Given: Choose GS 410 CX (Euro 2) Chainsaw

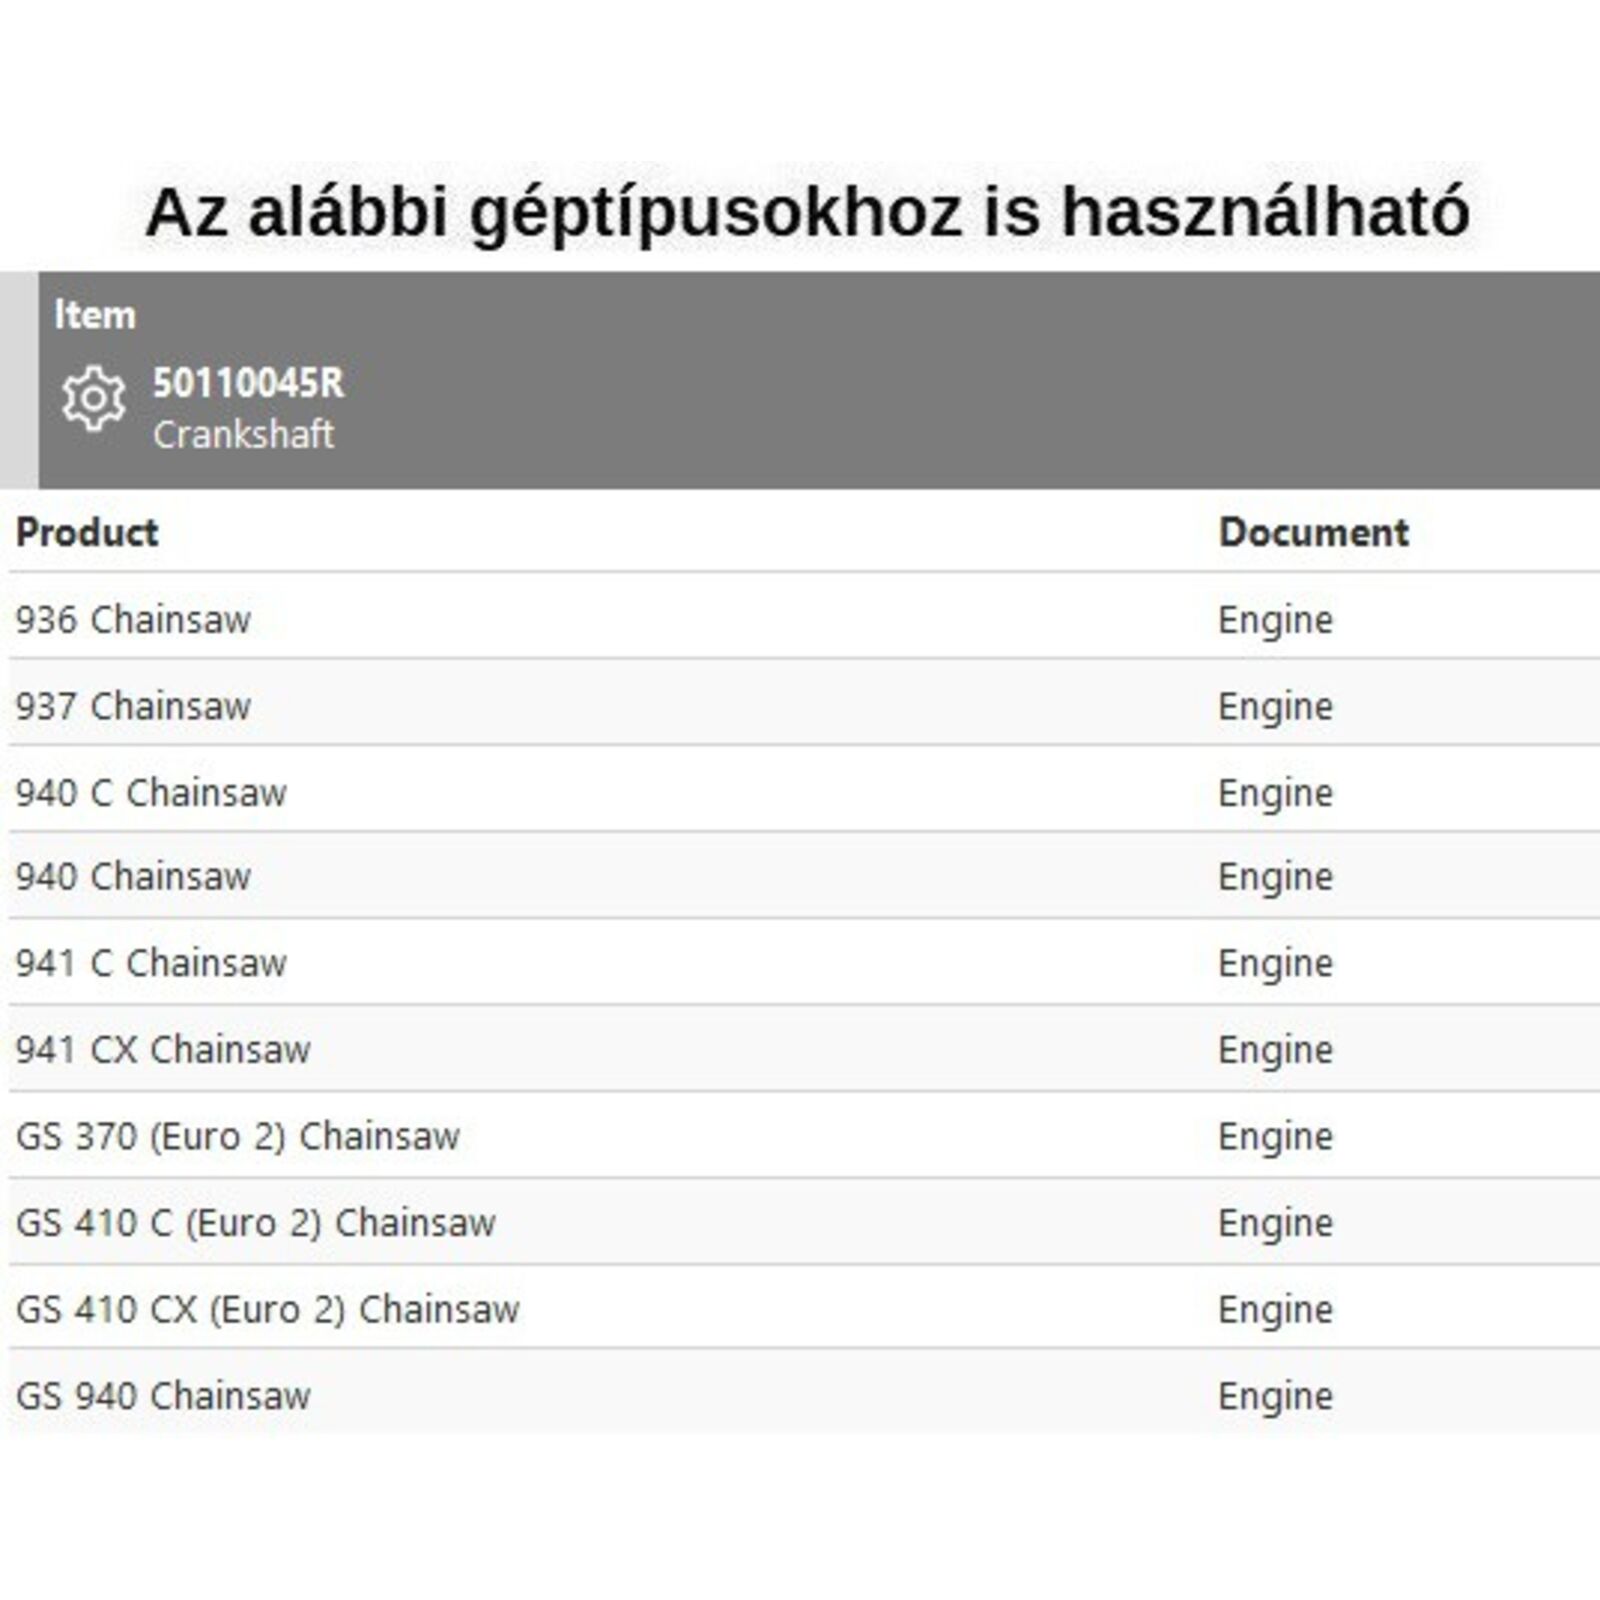Looking at the screenshot, I should (x=268, y=1310).
